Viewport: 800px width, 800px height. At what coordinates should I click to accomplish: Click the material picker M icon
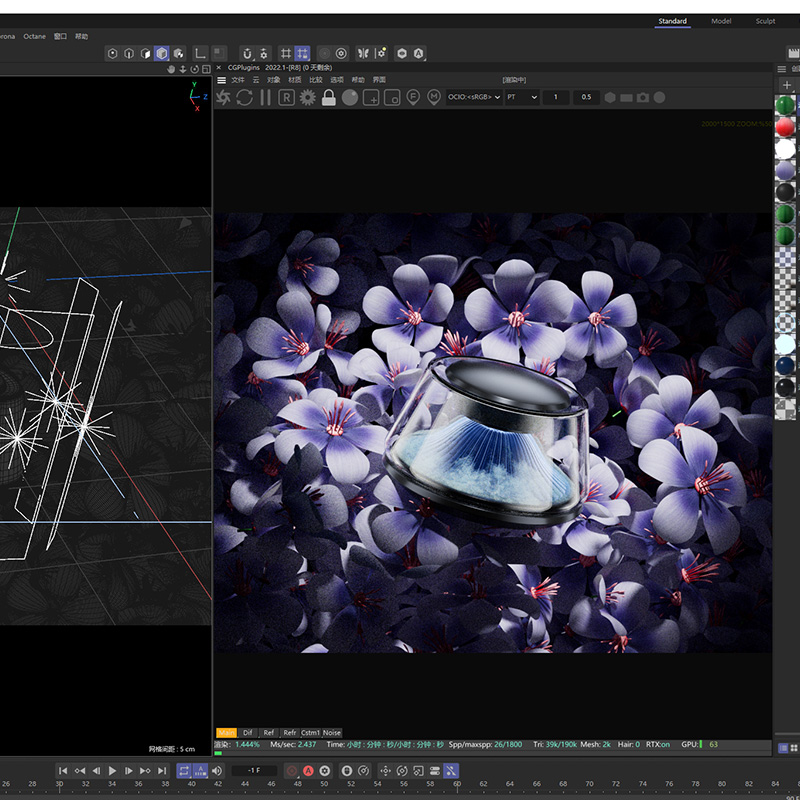tap(434, 97)
